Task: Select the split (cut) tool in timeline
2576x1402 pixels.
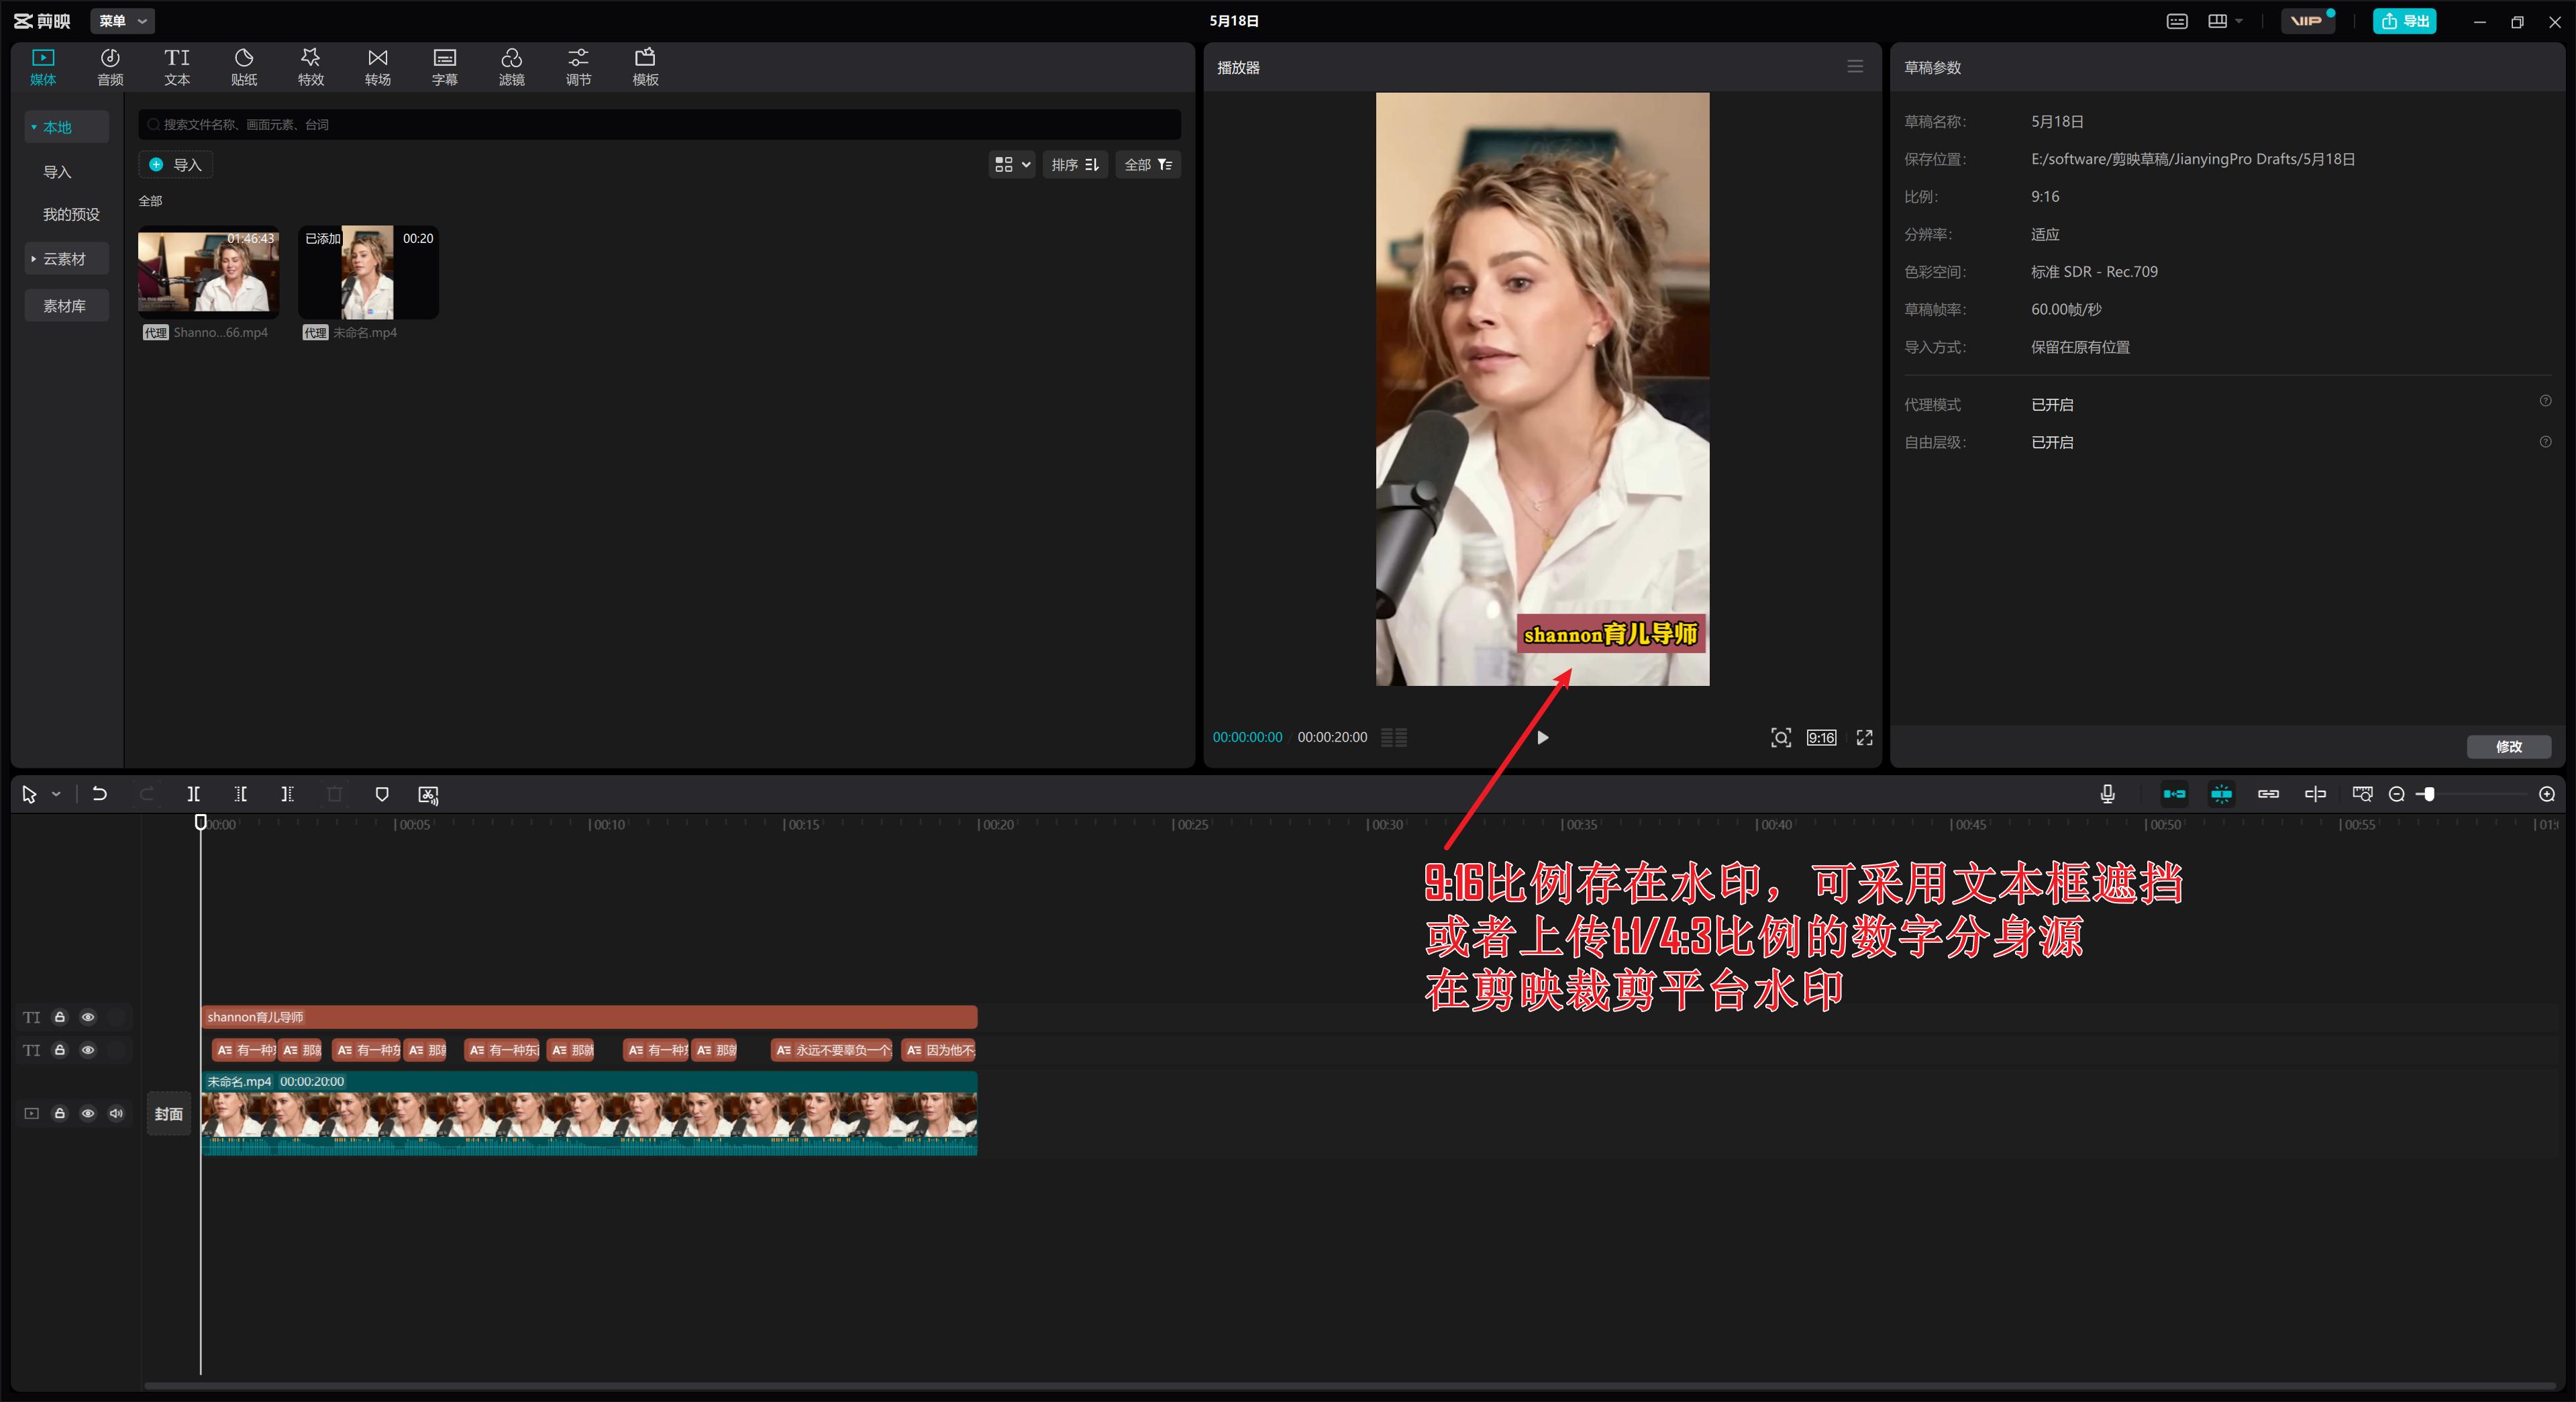Action: pyautogui.click(x=194, y=794)
